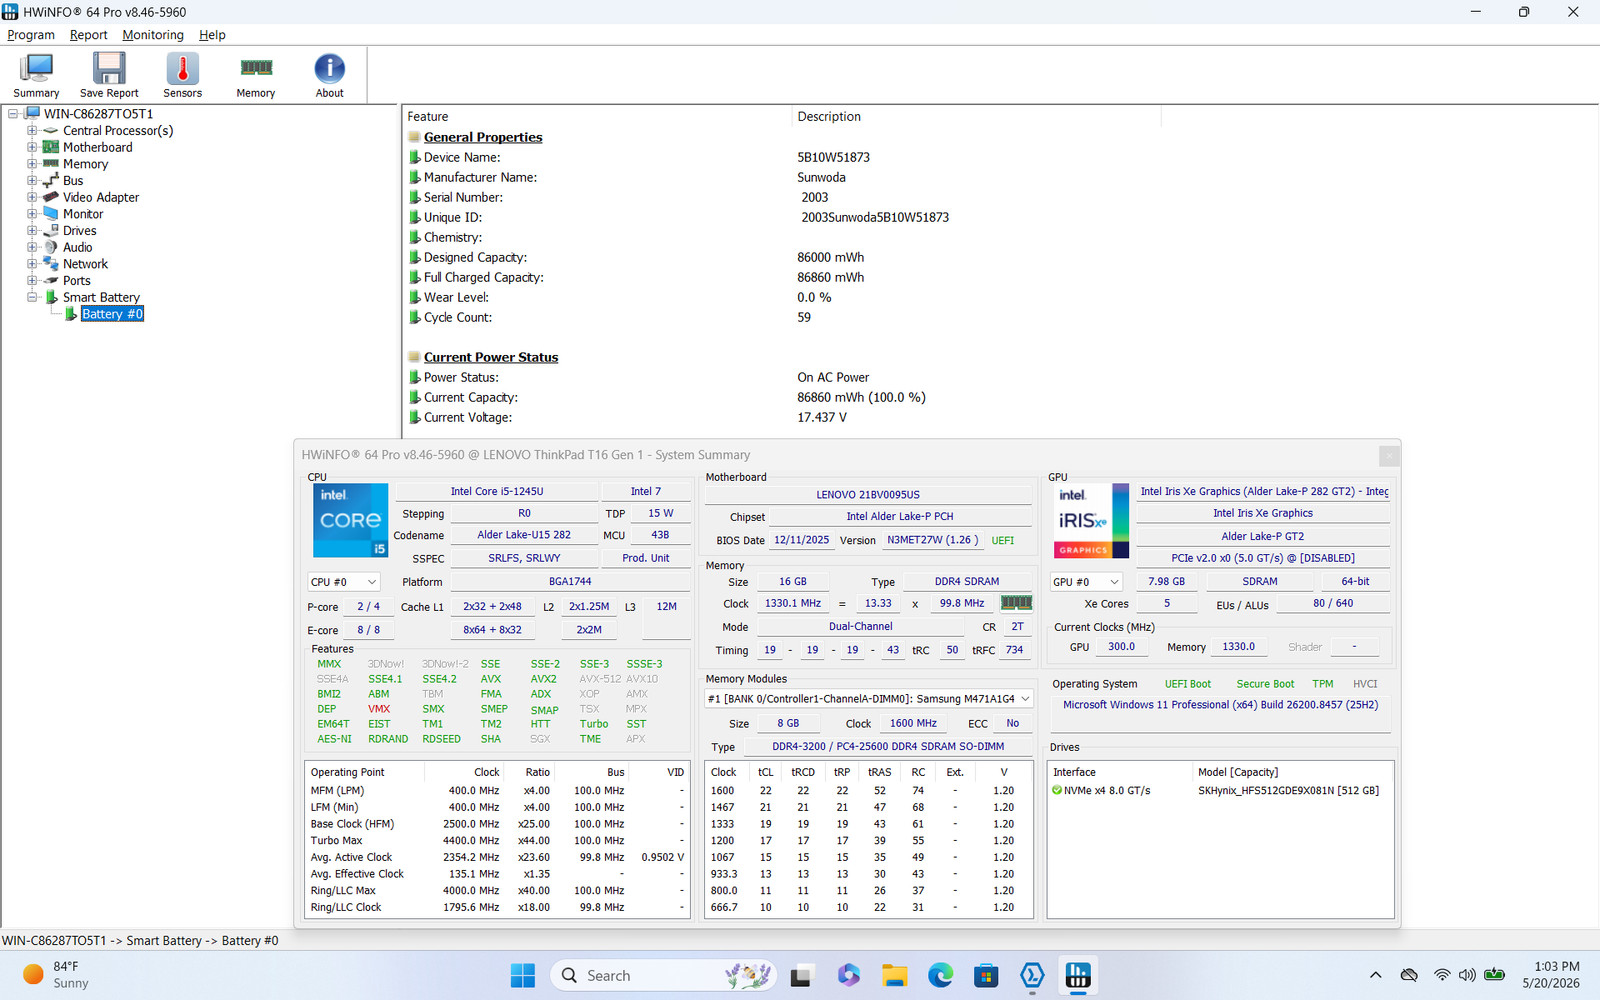
Task: Select the Cycle Count row
Action: [610, 317]
